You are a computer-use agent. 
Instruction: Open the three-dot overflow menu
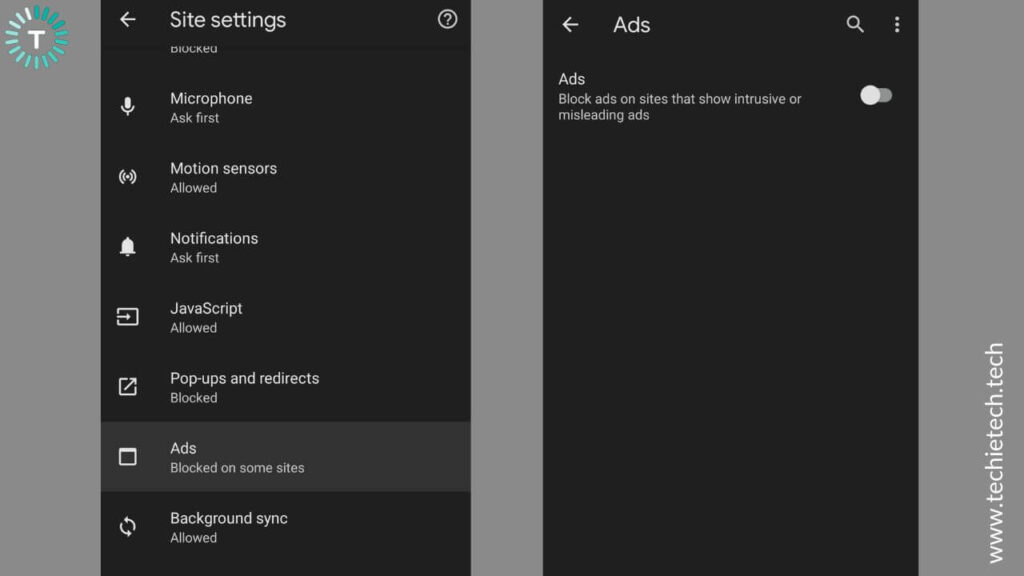897,24
